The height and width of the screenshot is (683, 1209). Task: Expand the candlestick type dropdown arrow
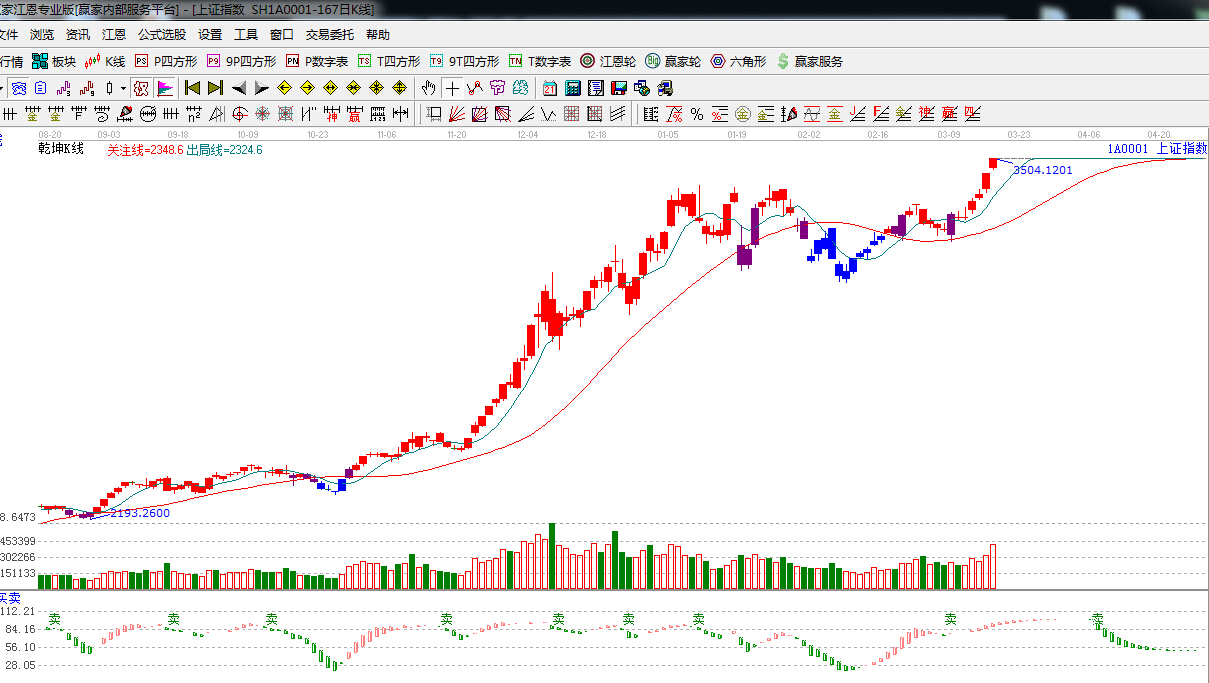point(124,88)
